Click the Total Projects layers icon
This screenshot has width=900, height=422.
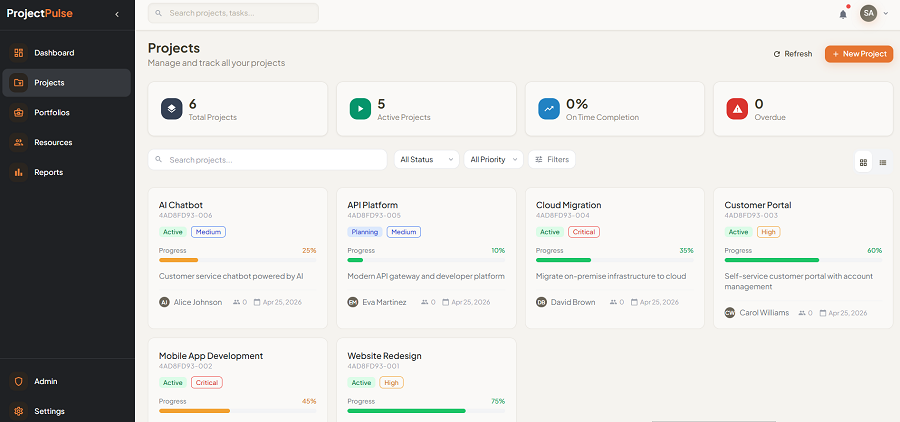pyautogui.click(x=173, y=109)
